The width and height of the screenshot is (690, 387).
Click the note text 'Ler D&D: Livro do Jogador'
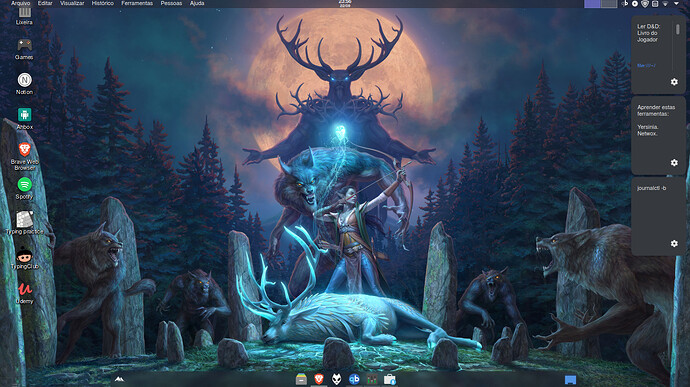pyautogui.click(x=649, y=33)
